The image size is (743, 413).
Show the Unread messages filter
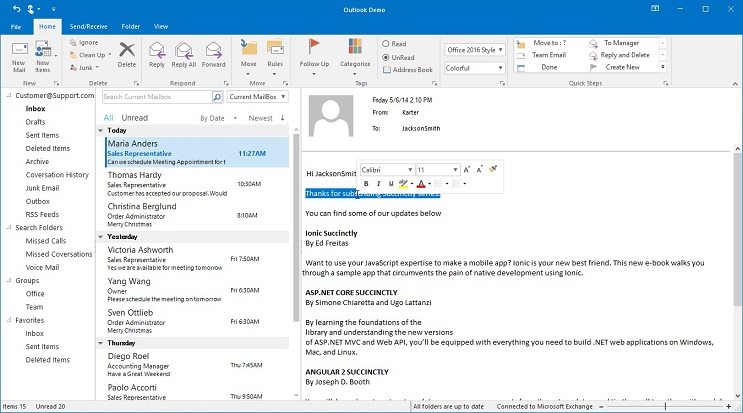coord(135,118)
